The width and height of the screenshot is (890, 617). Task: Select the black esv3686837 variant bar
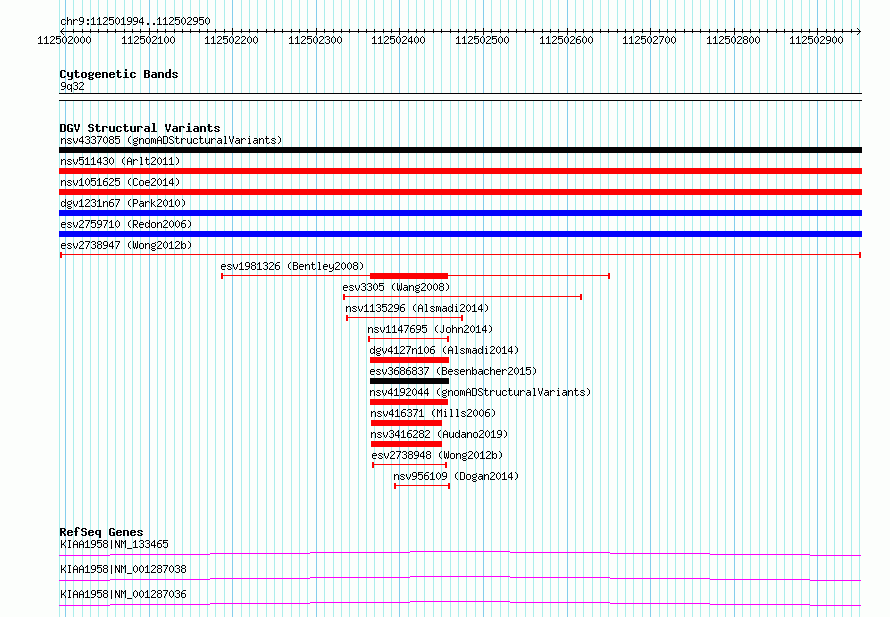tap(409, 381)
